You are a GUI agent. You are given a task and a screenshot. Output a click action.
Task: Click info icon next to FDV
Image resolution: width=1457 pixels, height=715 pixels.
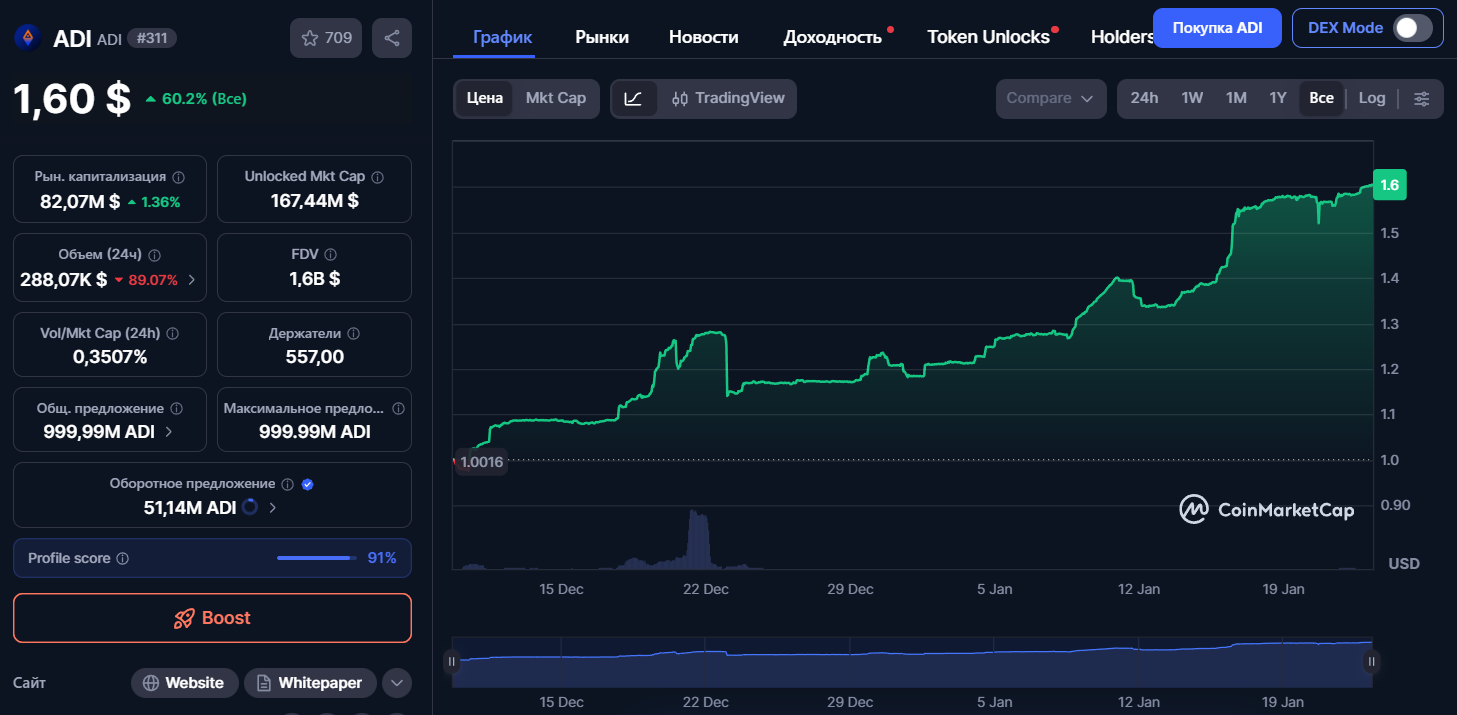(331, 255)
